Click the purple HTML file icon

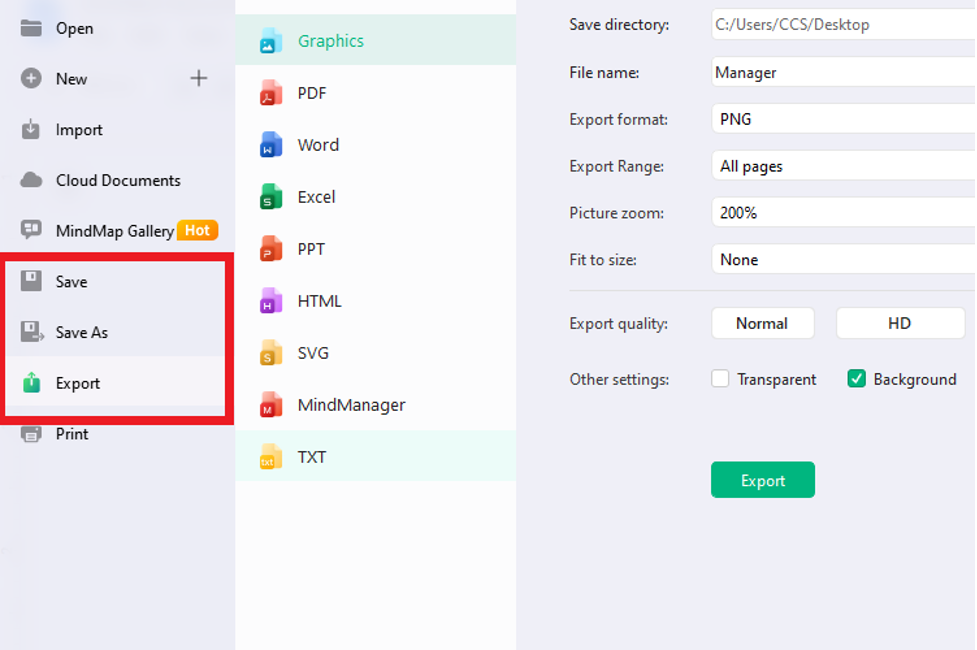[270, 300]
